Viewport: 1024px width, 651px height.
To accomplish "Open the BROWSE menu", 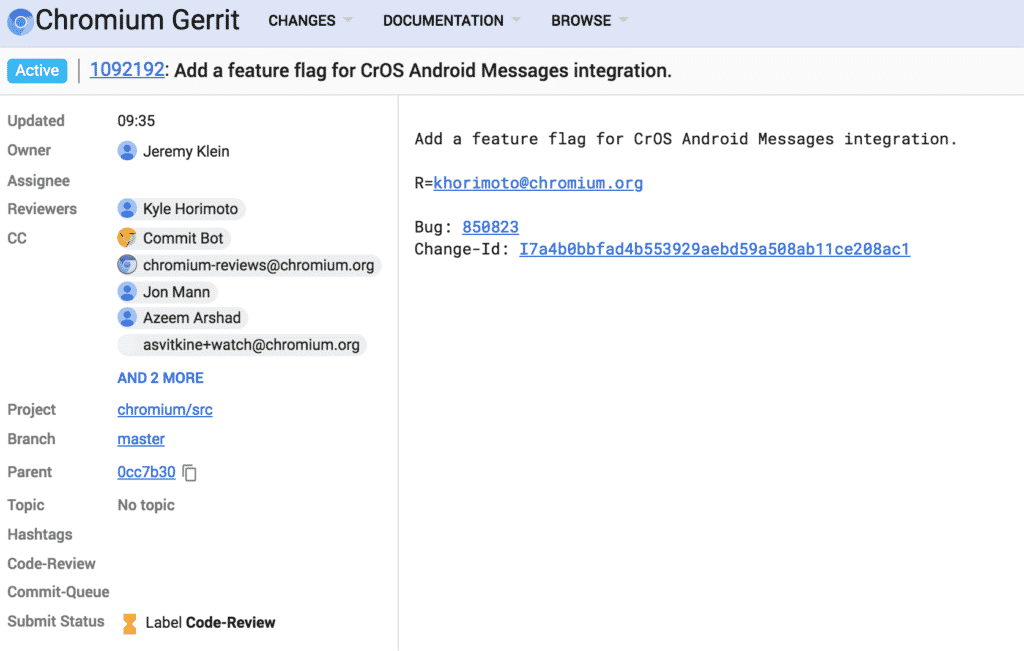I will tap(581, 20).
